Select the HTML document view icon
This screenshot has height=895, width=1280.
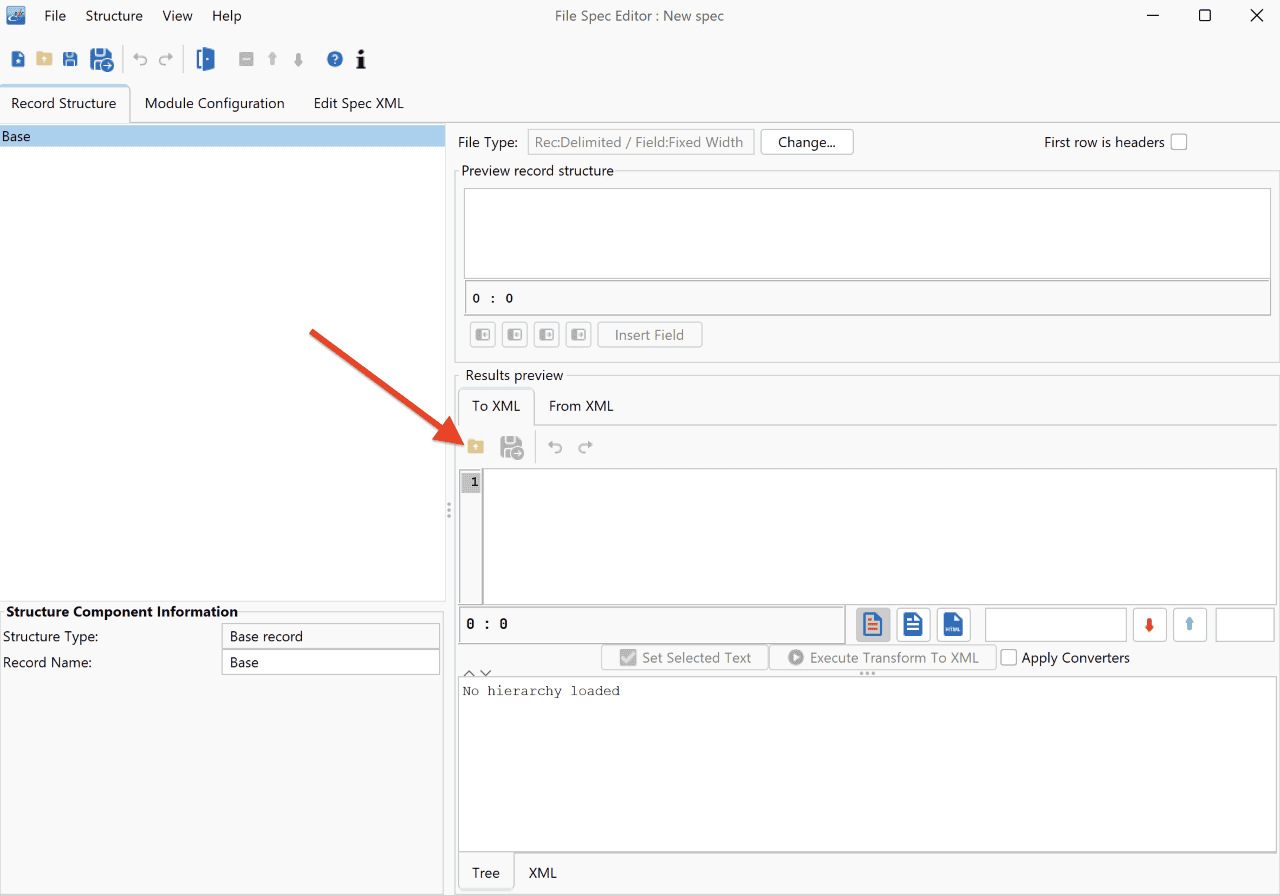pos(953,625)
